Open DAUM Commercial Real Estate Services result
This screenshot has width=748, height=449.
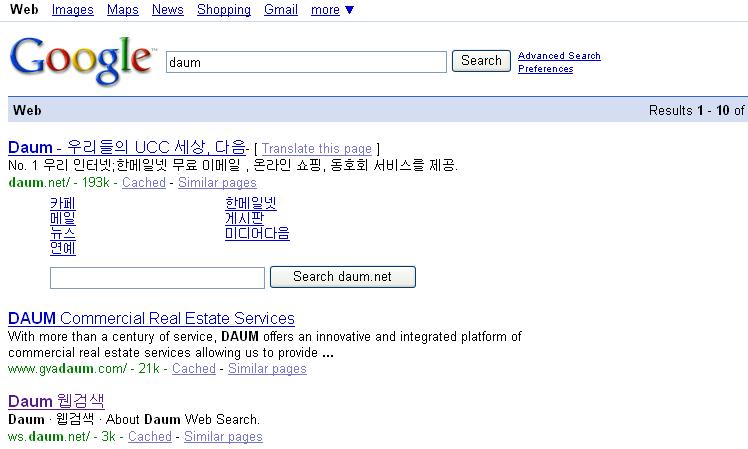(151, 318)
